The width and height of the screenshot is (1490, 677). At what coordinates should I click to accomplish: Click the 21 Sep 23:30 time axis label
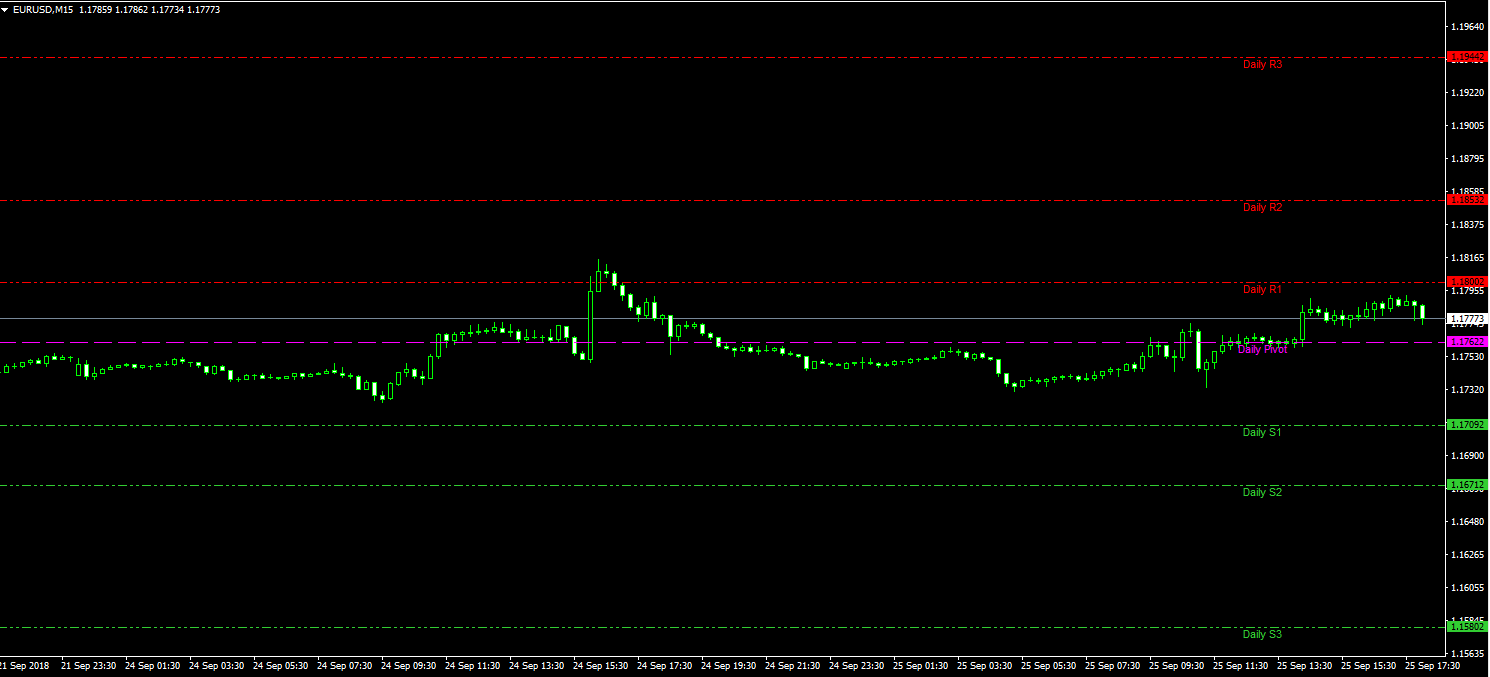point(88,665)
